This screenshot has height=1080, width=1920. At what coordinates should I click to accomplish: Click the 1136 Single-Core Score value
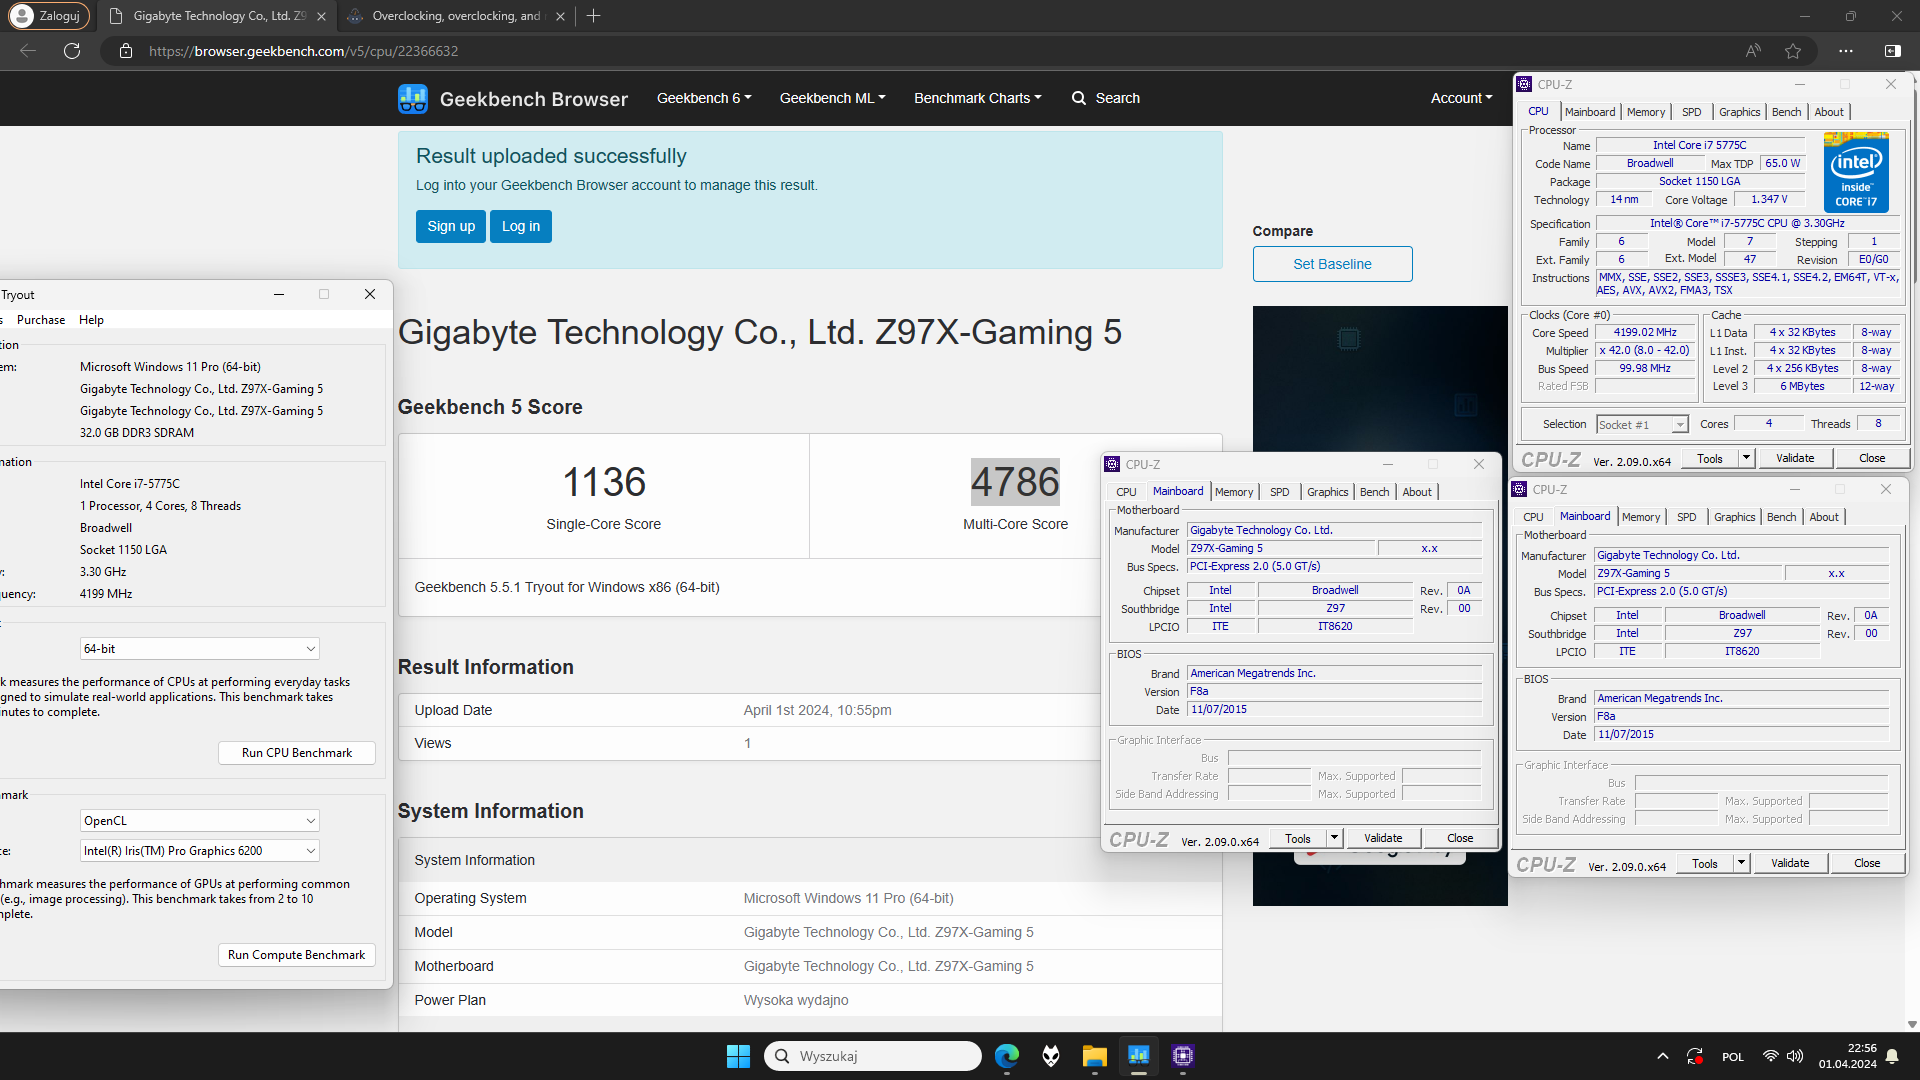click(603, 482)
